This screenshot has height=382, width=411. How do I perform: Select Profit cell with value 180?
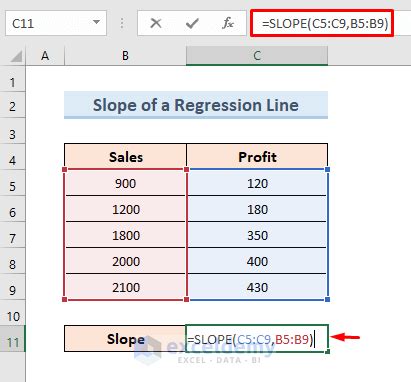click(x=257, y=209)
